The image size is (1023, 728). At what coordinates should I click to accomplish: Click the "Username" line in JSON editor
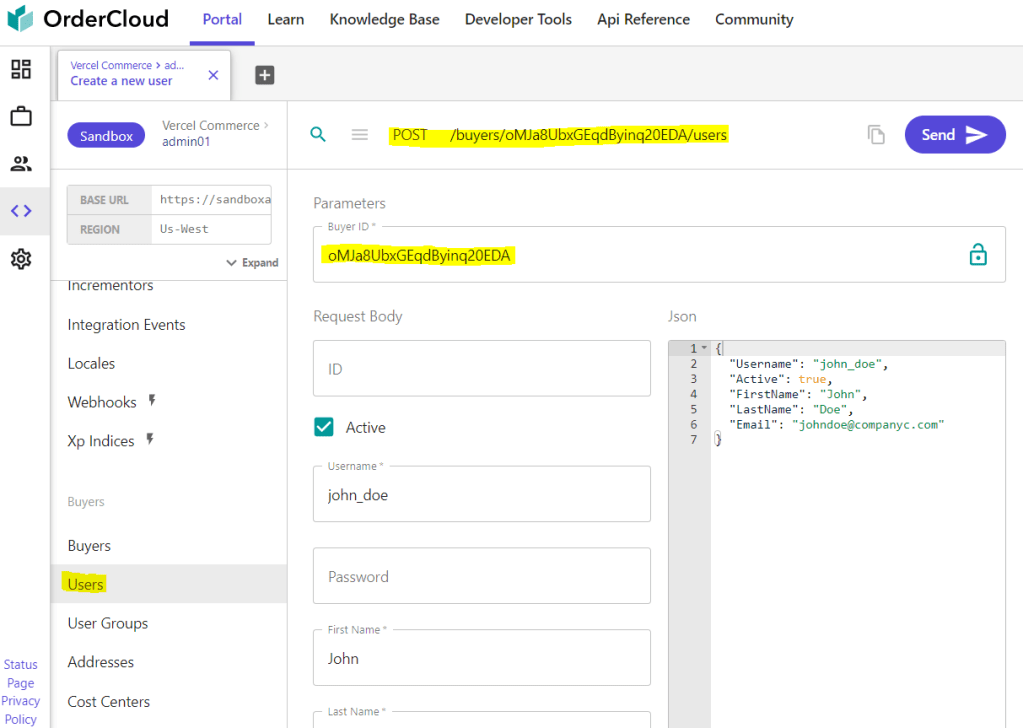pos(808,364)
